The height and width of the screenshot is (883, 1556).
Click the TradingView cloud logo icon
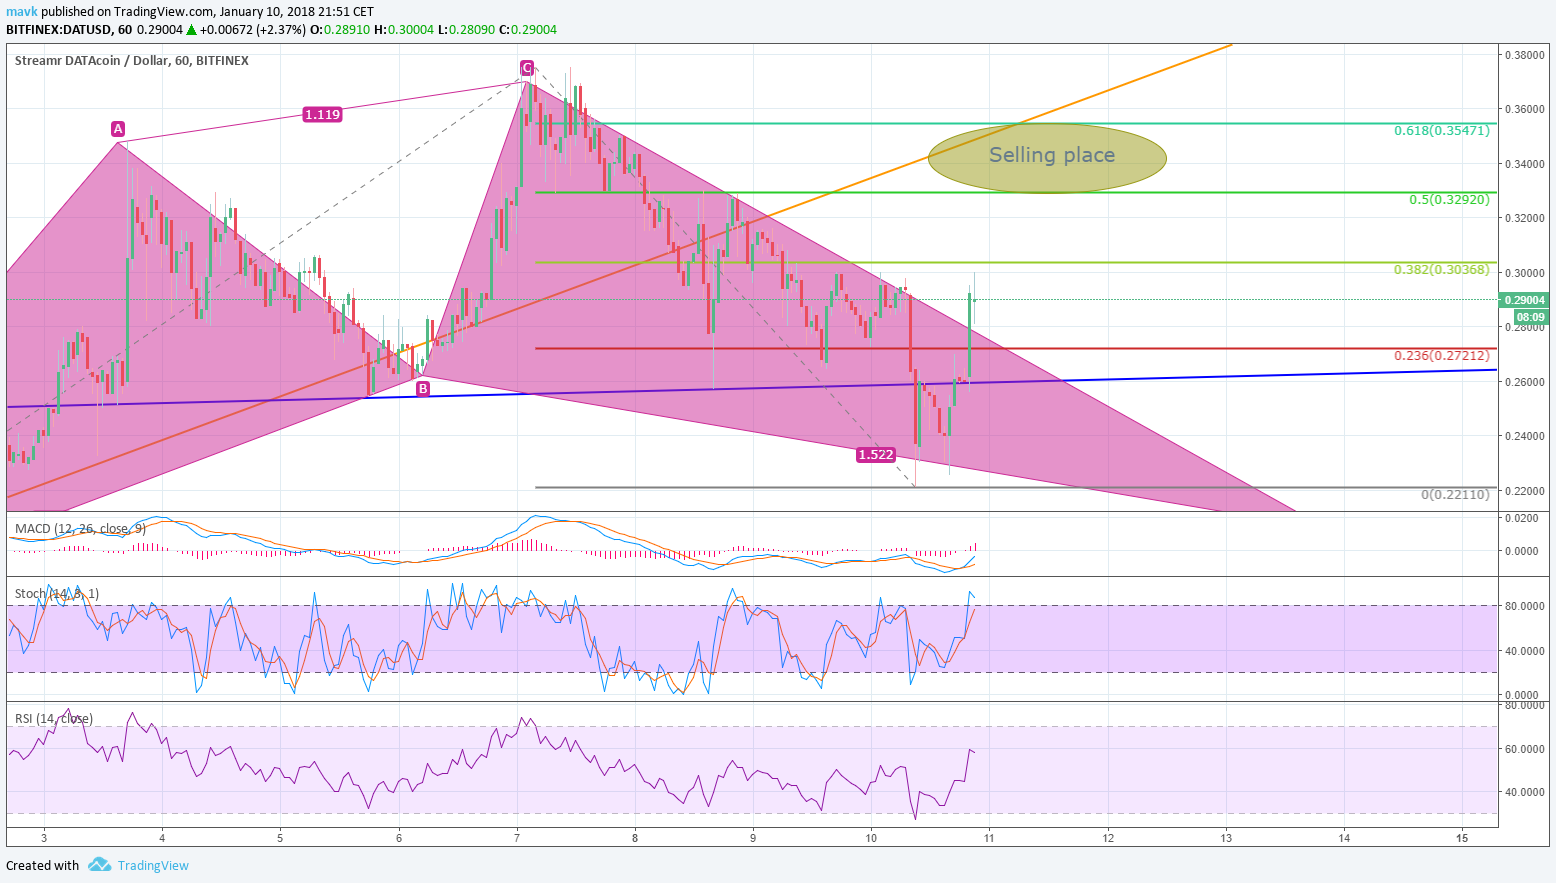coord(99,865)
